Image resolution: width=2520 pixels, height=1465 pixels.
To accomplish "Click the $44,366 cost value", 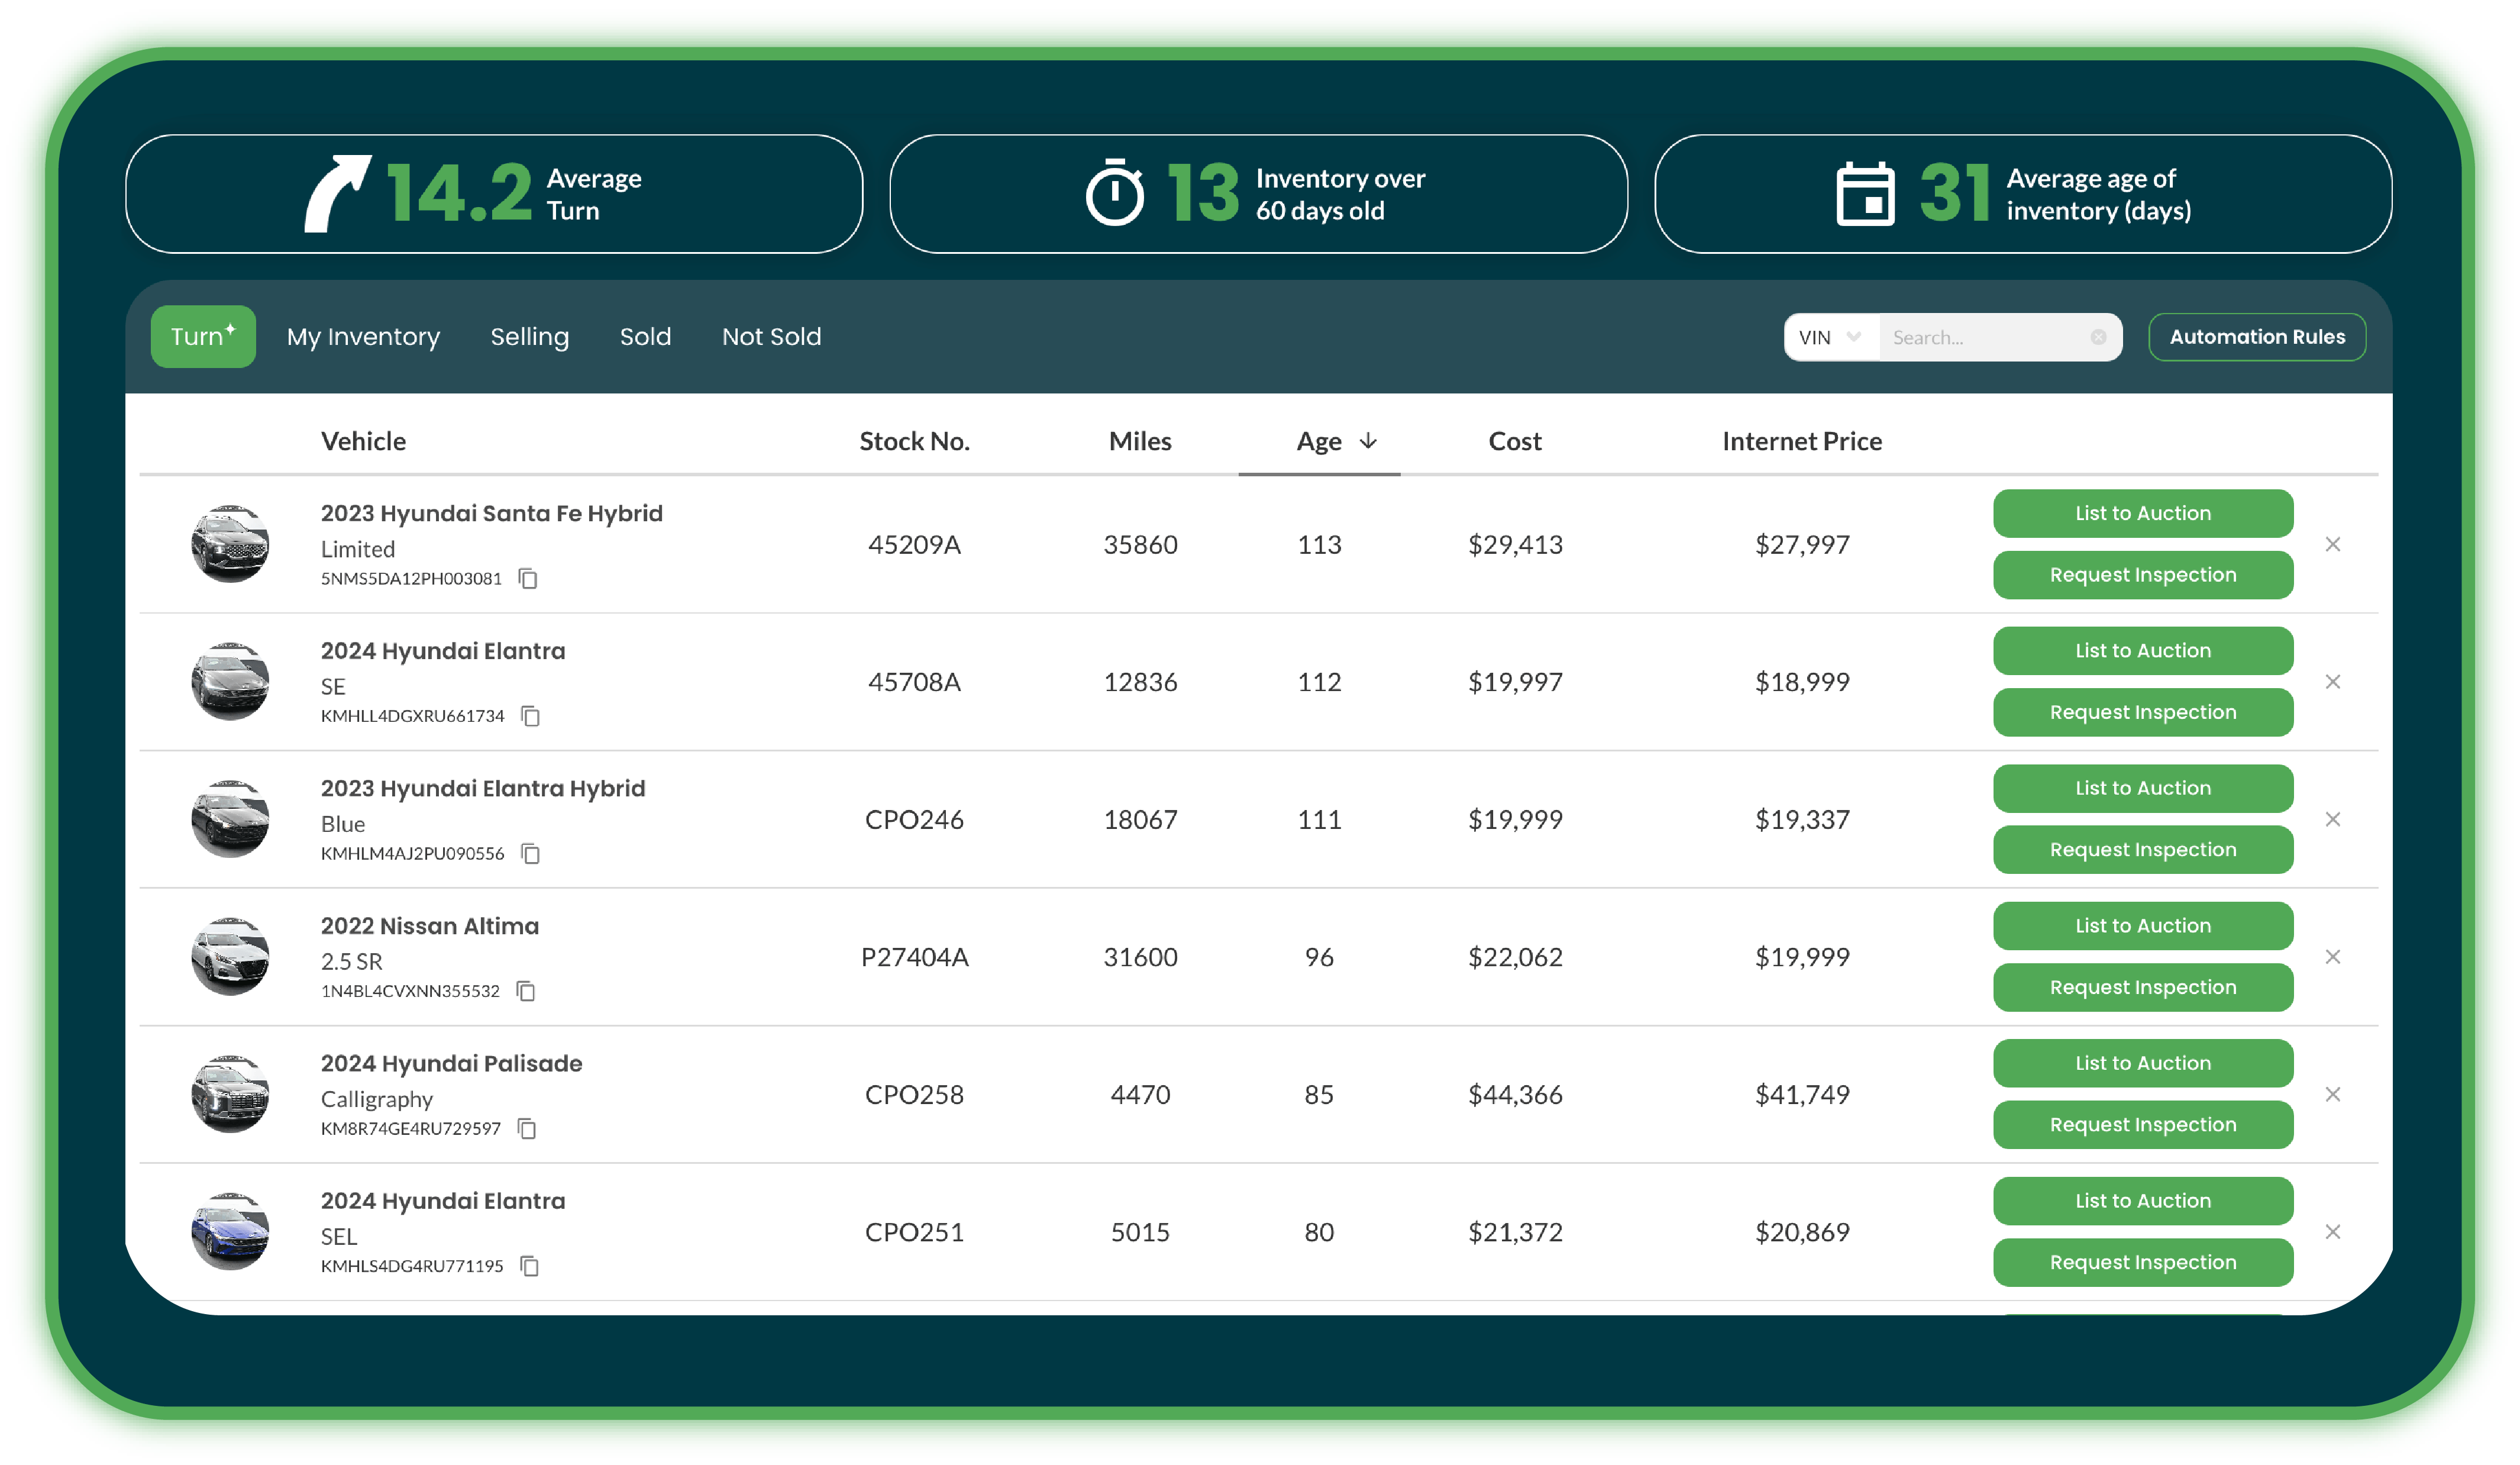I will pos(1514,1095).
